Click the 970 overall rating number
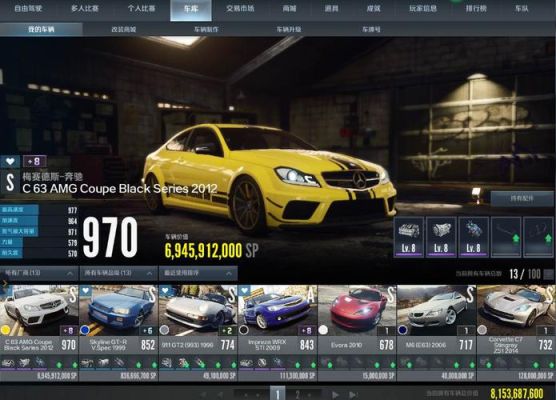 point(110,237)
